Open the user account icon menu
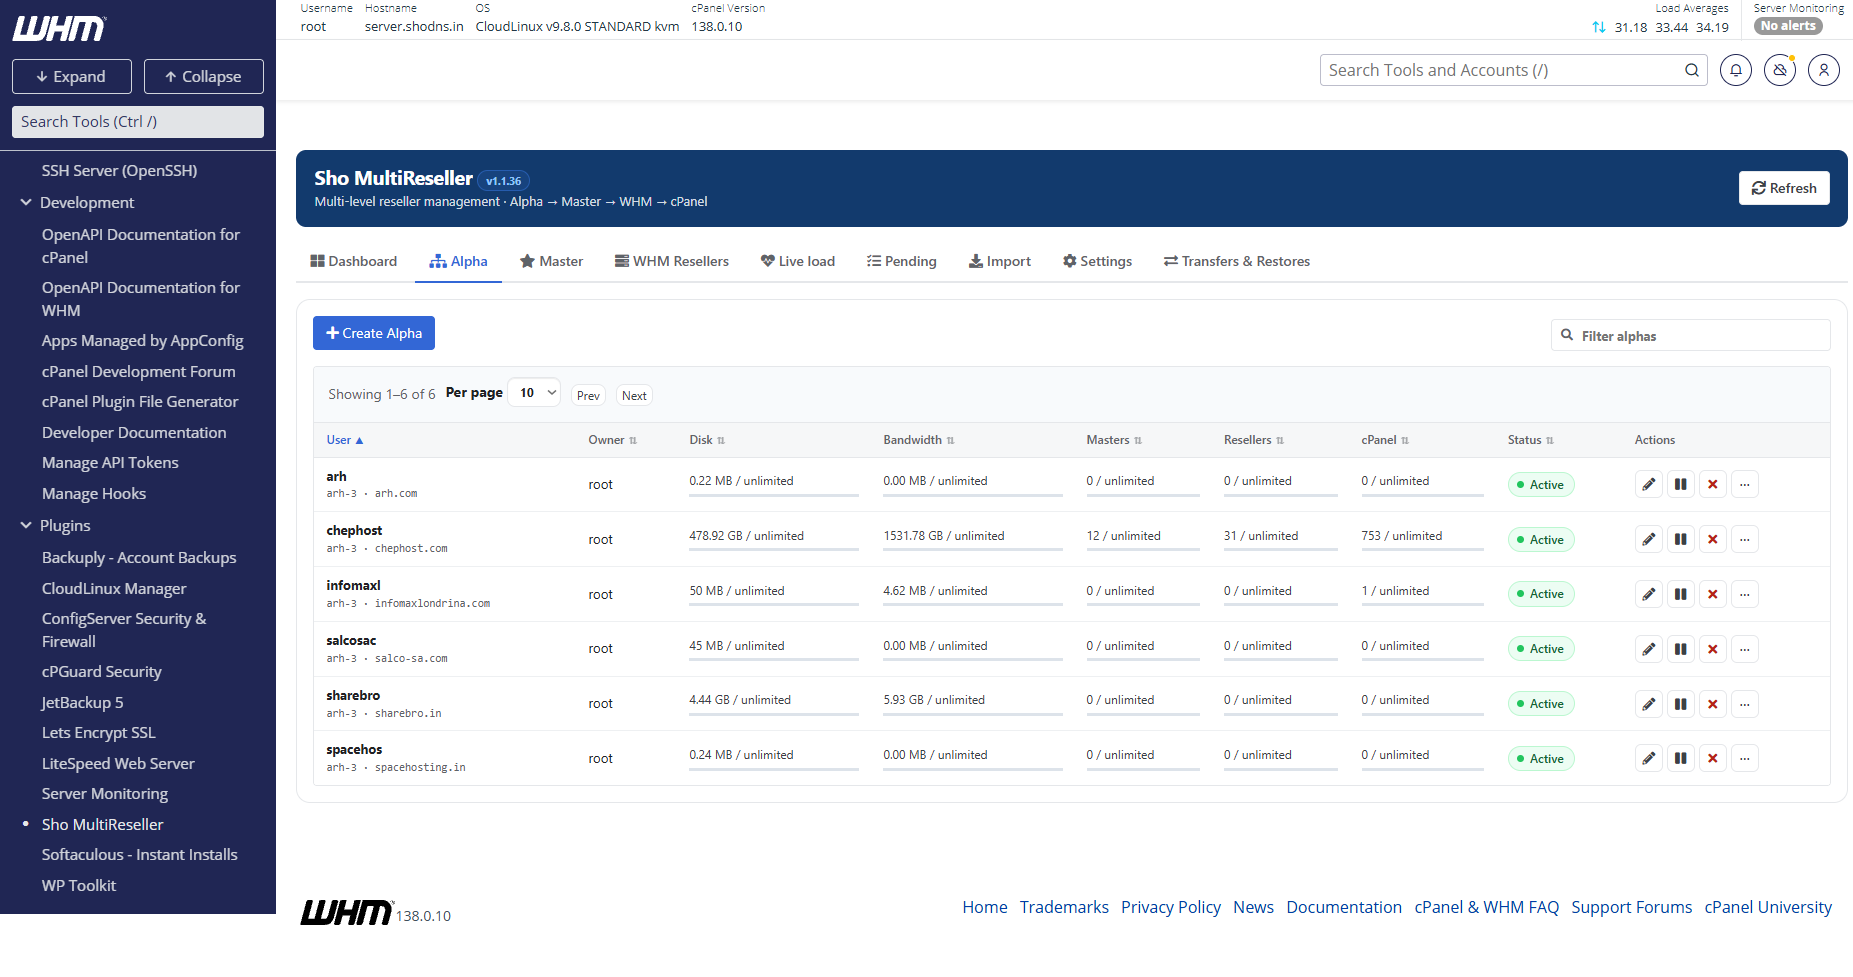Screen dimensions: 1853x977 (1824, 70)
